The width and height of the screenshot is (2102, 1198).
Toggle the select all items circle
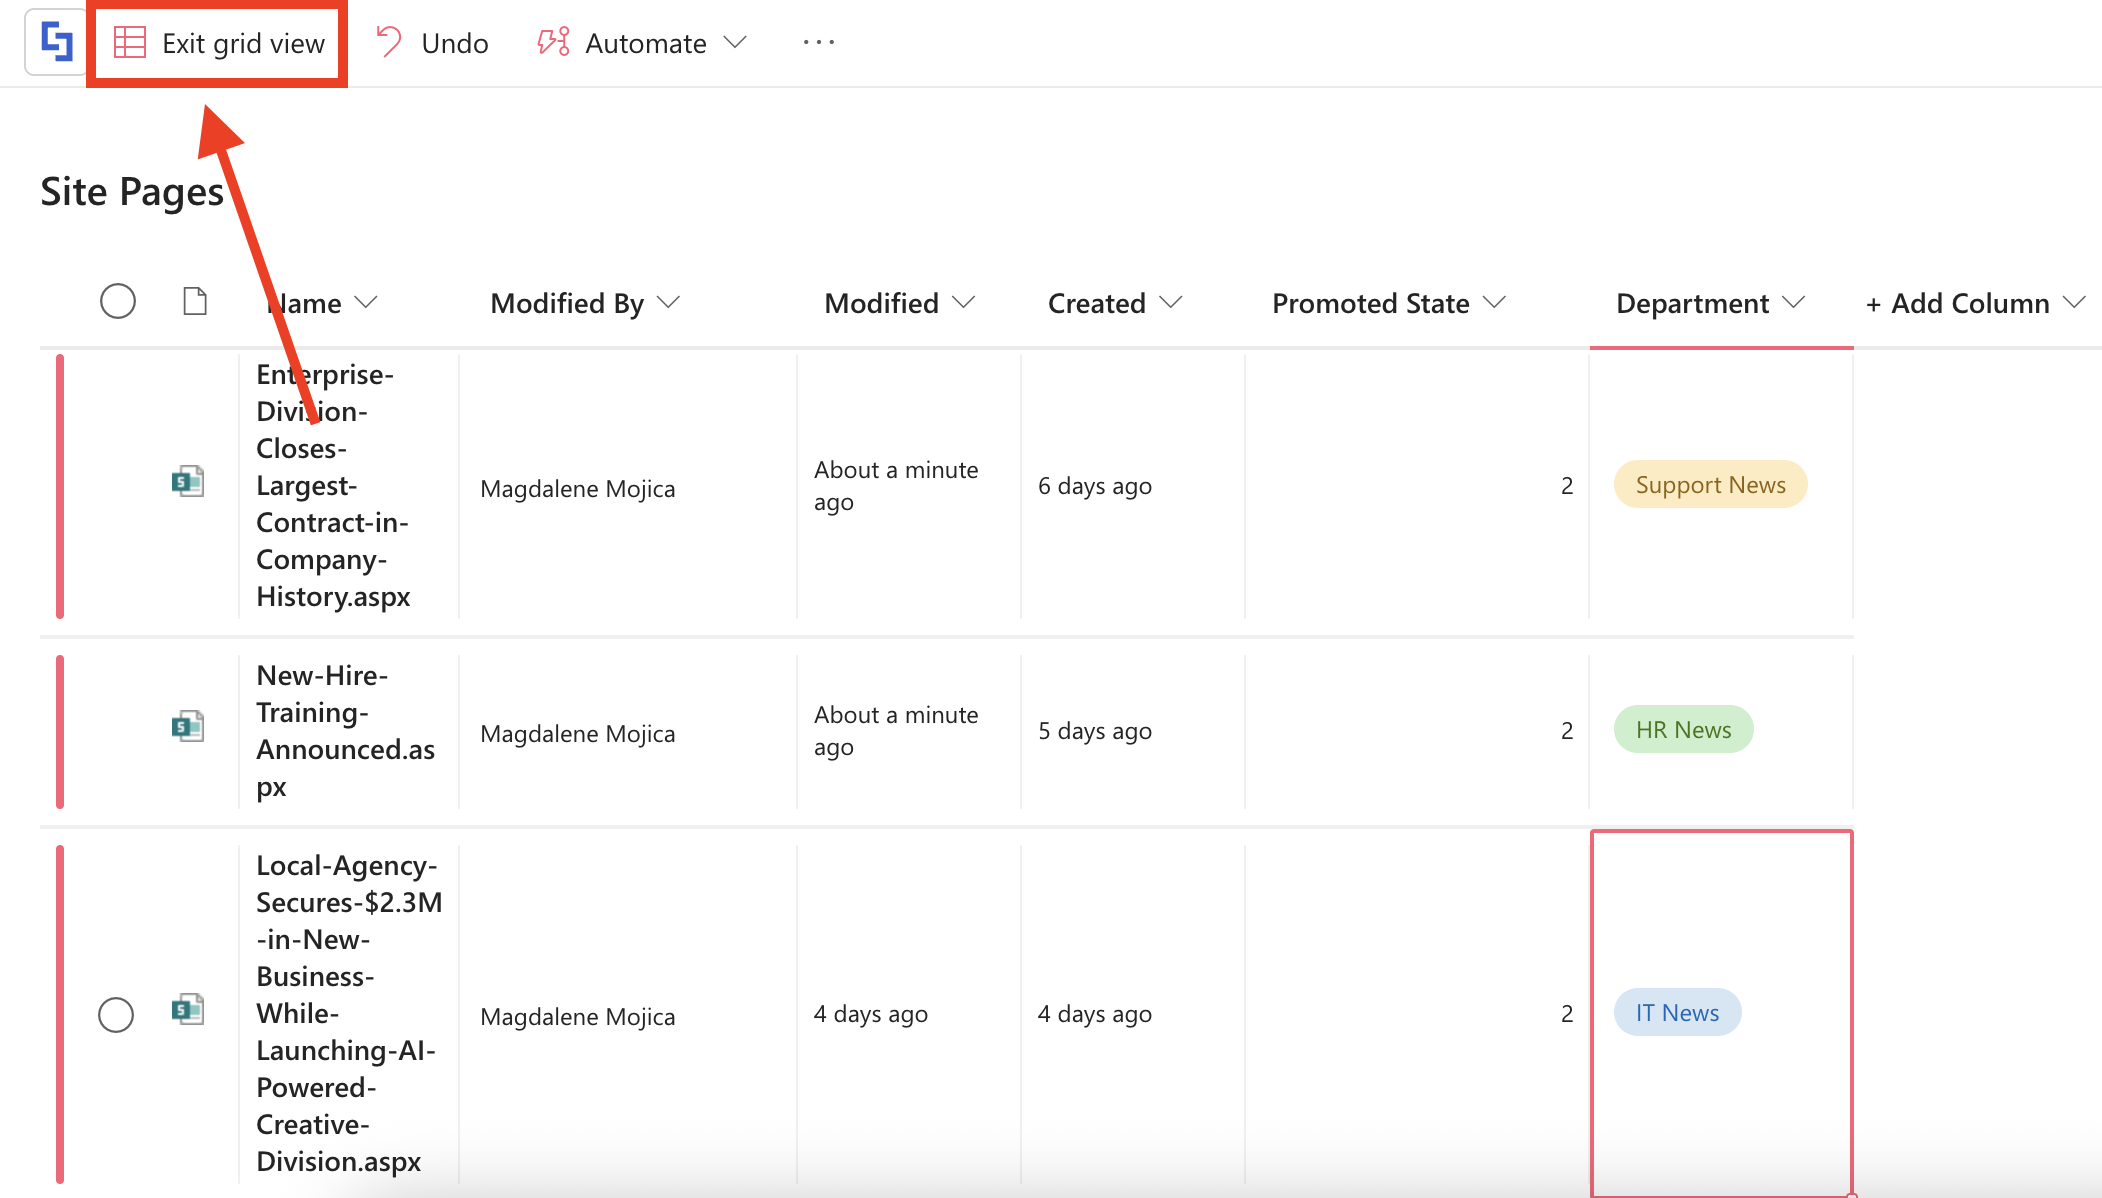[118, 301]
